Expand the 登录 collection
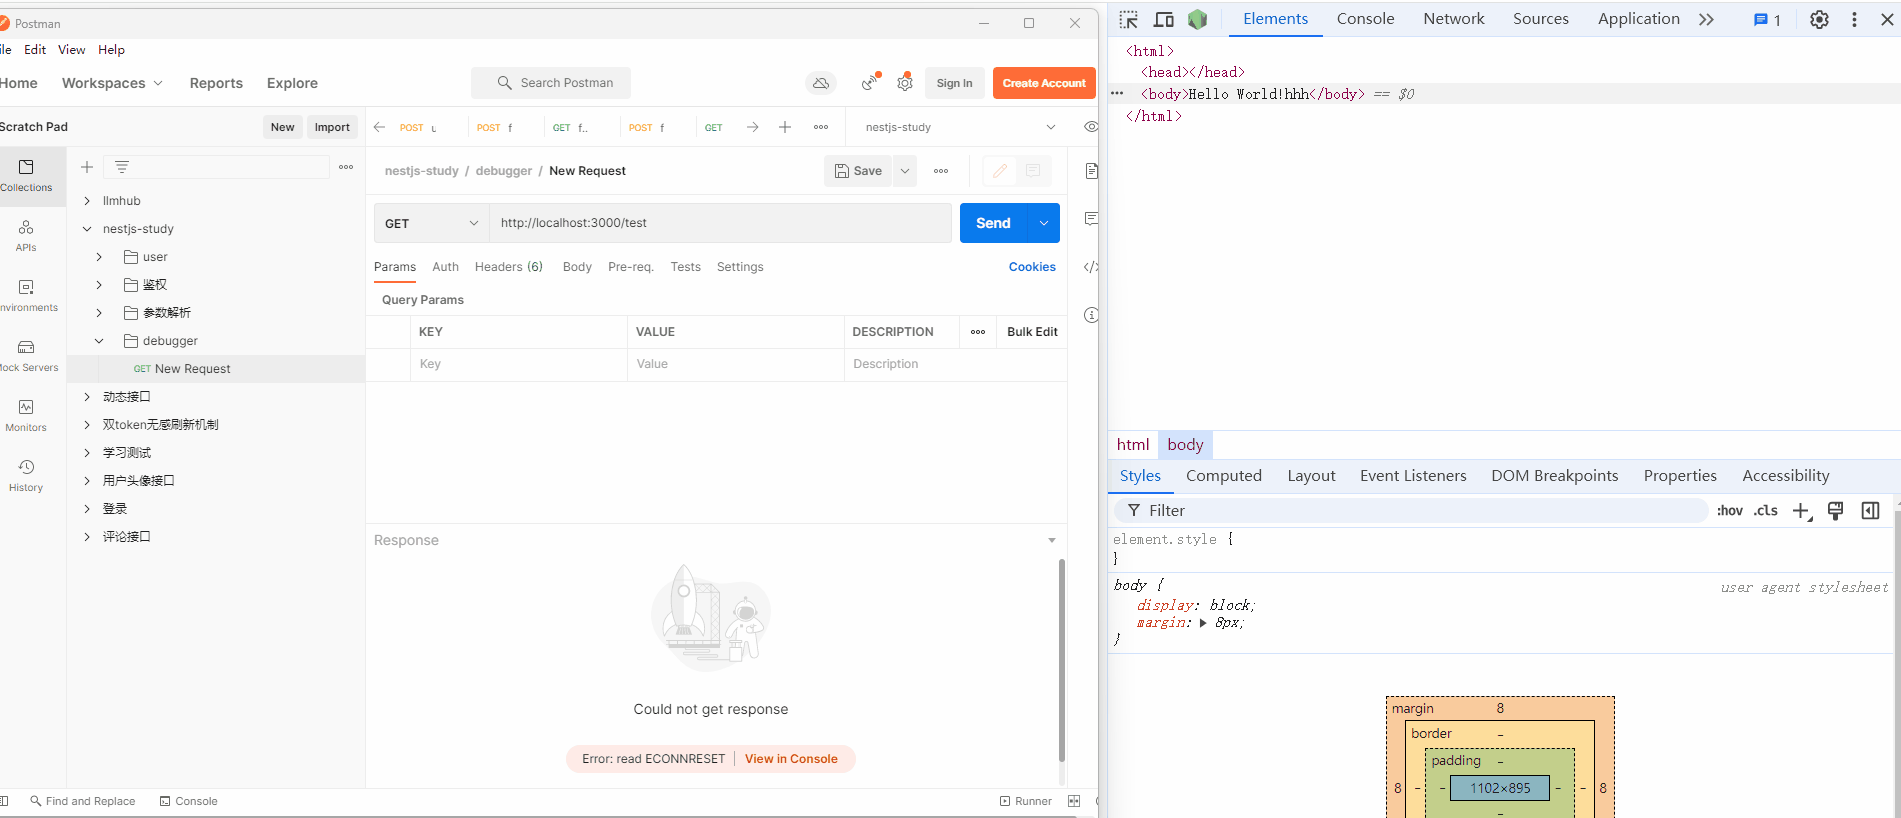Viewport: 1901px width, 818px height. click(x=87, y=509)
